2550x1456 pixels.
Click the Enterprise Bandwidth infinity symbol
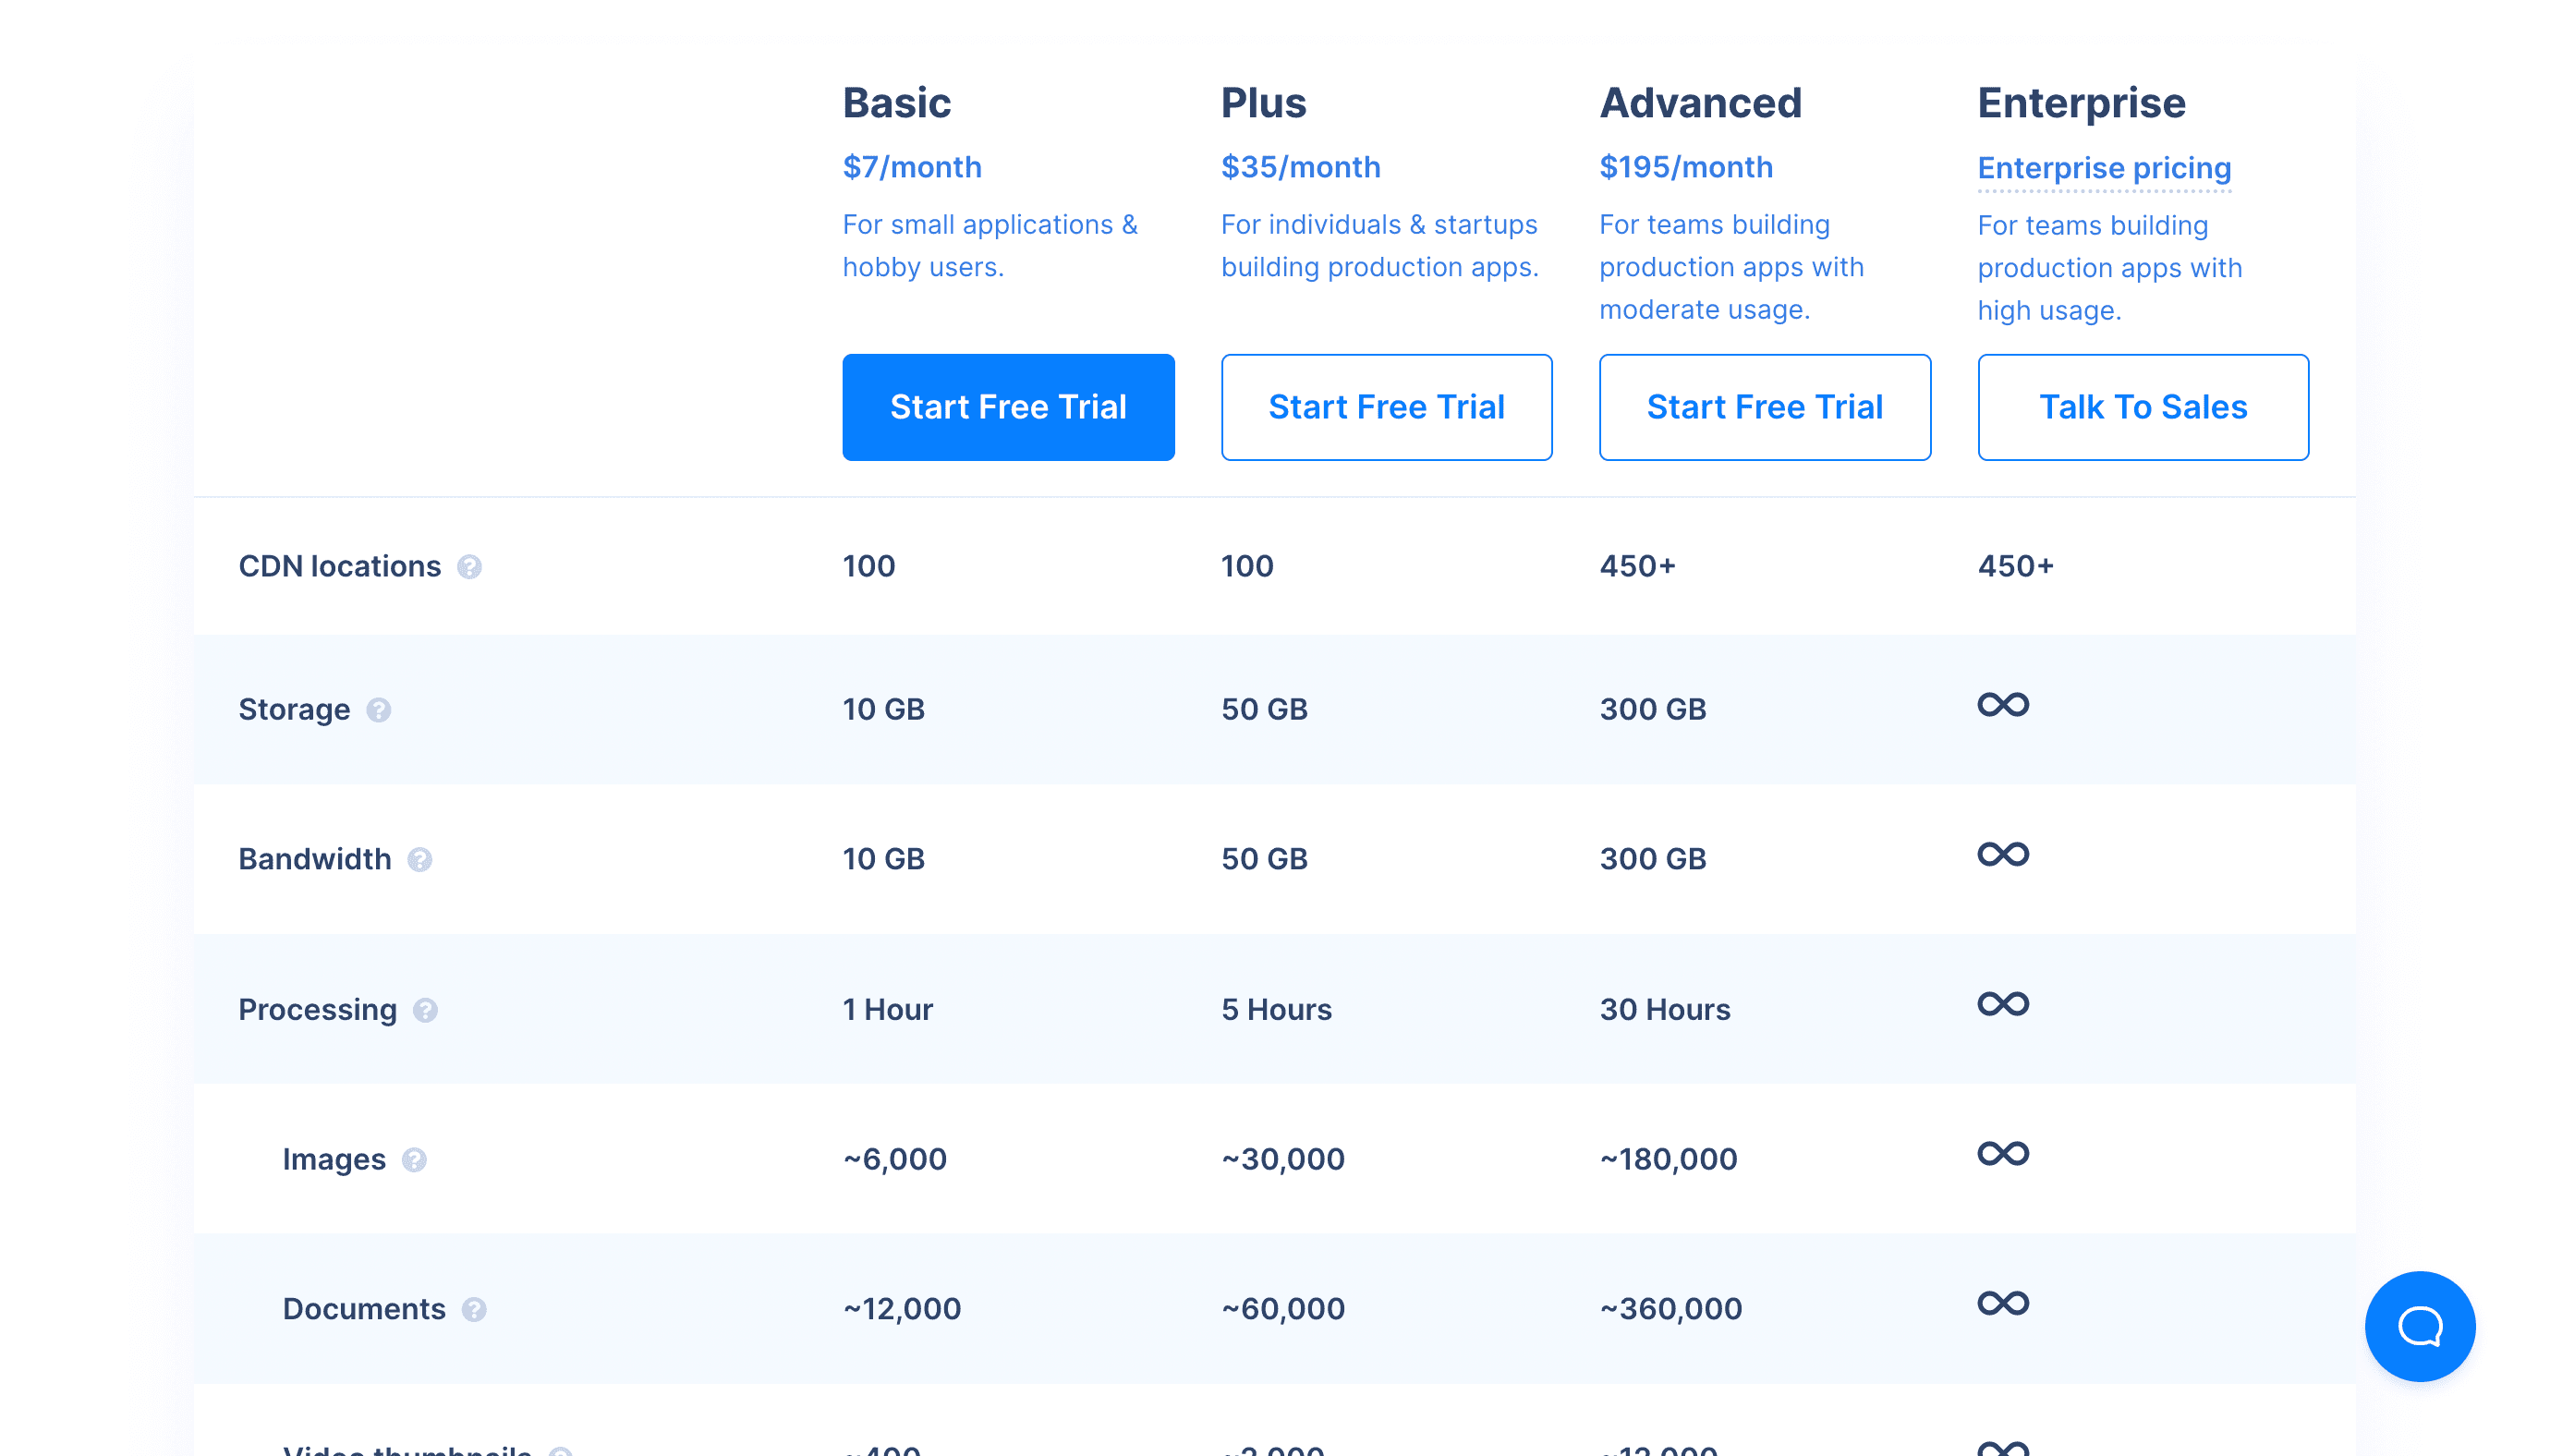pos(2003,855)
